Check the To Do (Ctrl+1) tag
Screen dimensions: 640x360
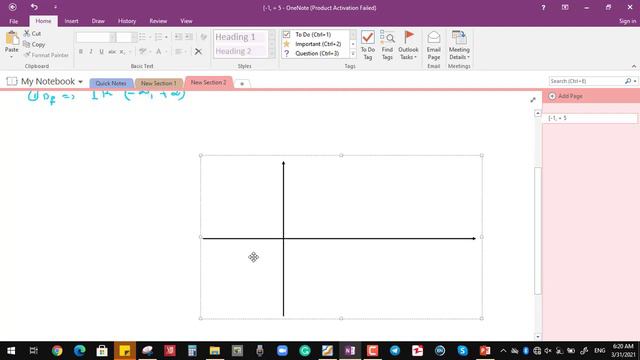click(x=313, y=34)
